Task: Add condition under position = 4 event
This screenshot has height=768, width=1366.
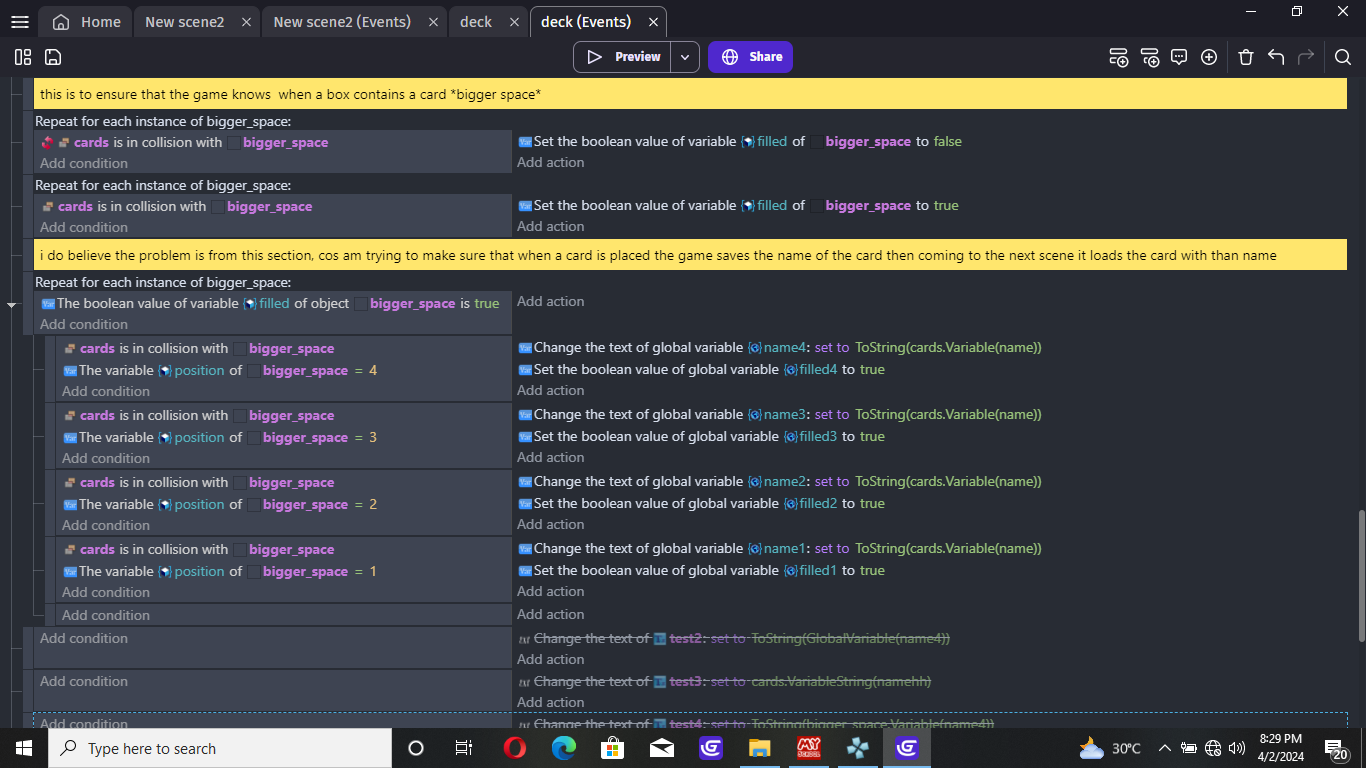Action: click(106, 391)
